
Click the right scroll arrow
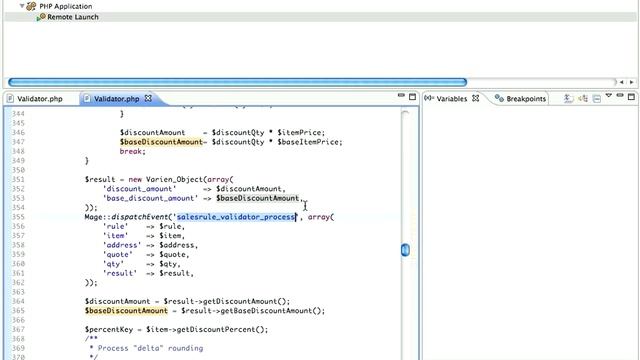pos(631,82)
